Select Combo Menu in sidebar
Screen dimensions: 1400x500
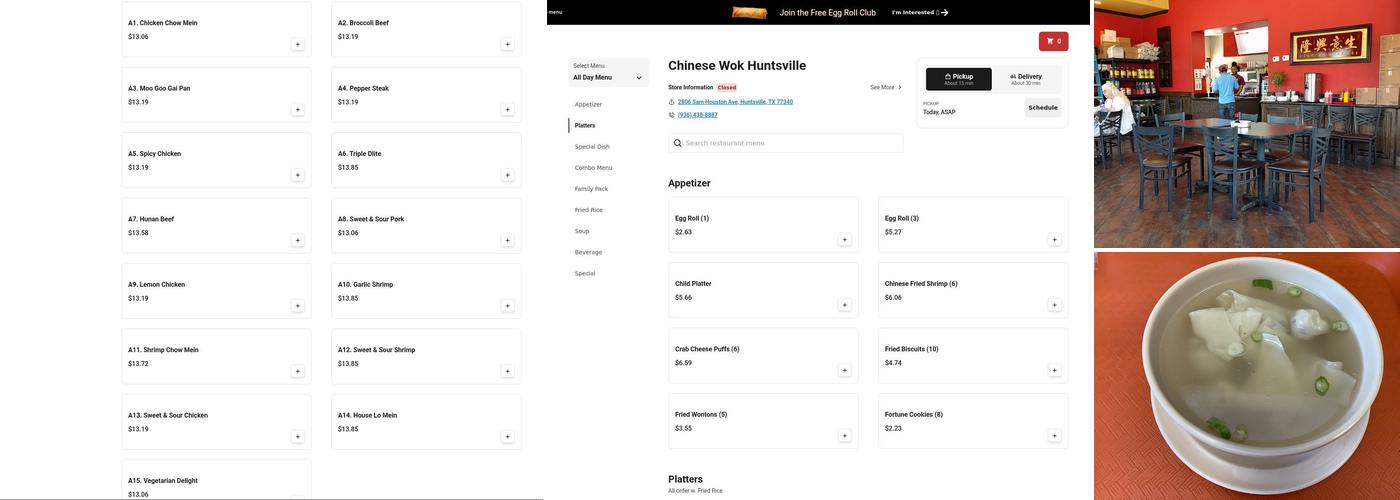click(593, 168)
